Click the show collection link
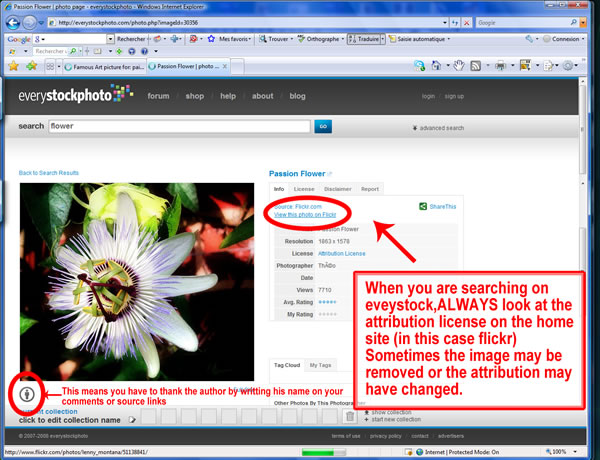600x460 pixels. point(388,412)
